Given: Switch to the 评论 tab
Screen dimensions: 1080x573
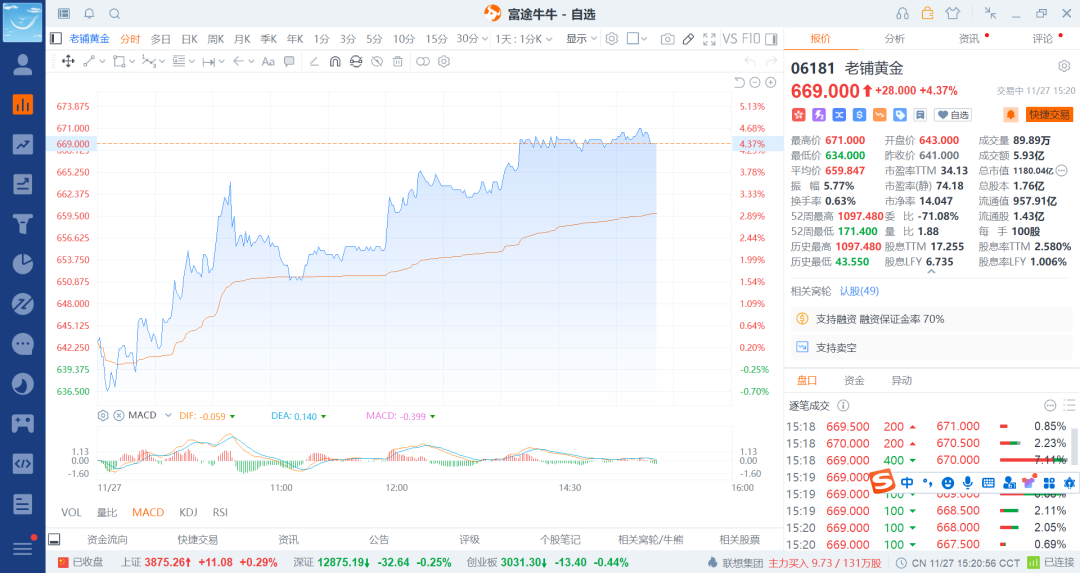Looking at the screenshot, I should pyautogui.click(x=1043, y=39).
